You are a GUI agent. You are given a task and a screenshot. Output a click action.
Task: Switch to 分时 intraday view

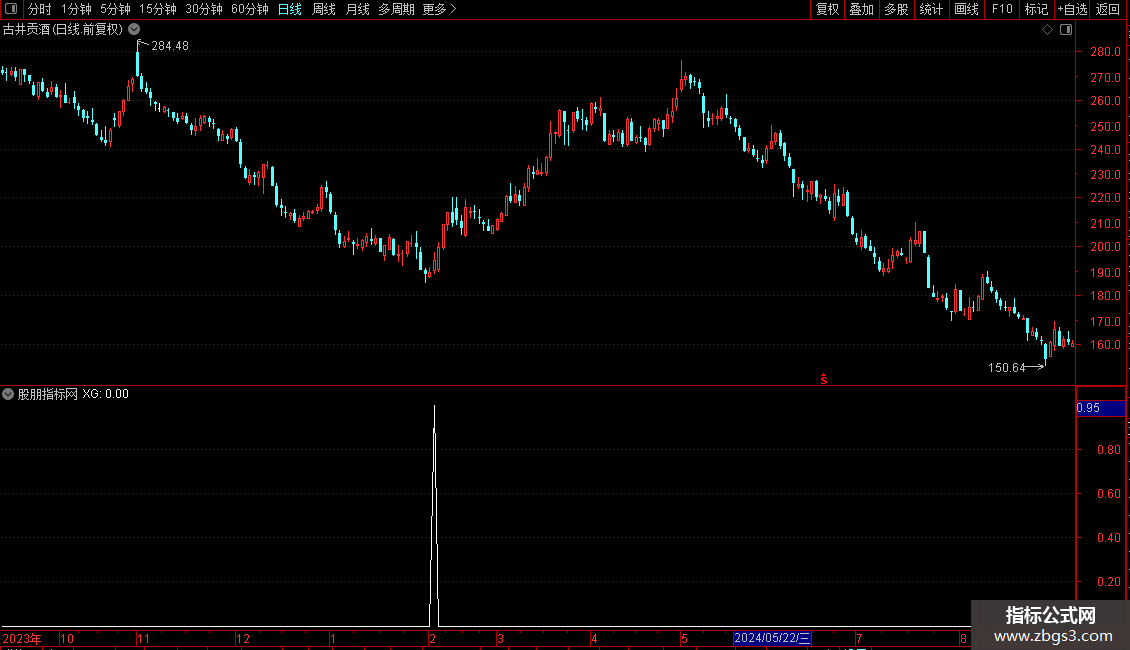pyautogui.click(x=40, y=9)
